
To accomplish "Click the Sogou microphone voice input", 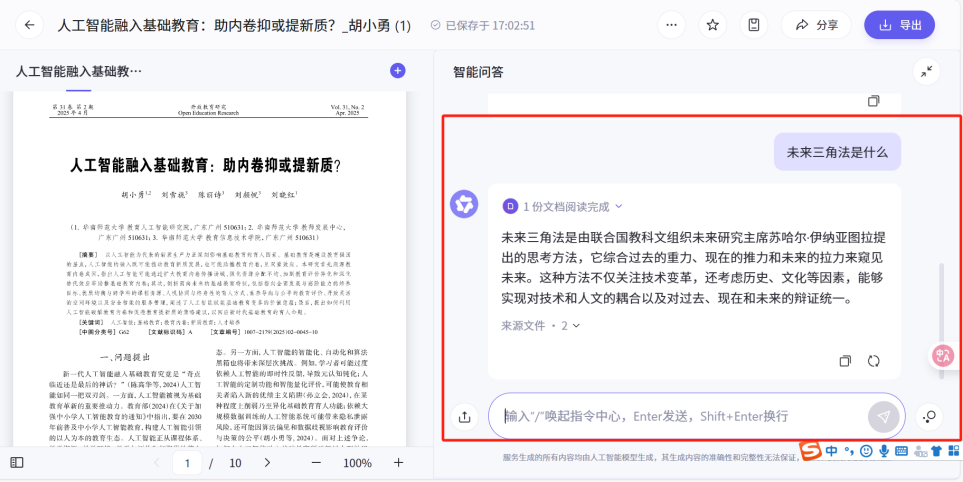I will (884, 451).
